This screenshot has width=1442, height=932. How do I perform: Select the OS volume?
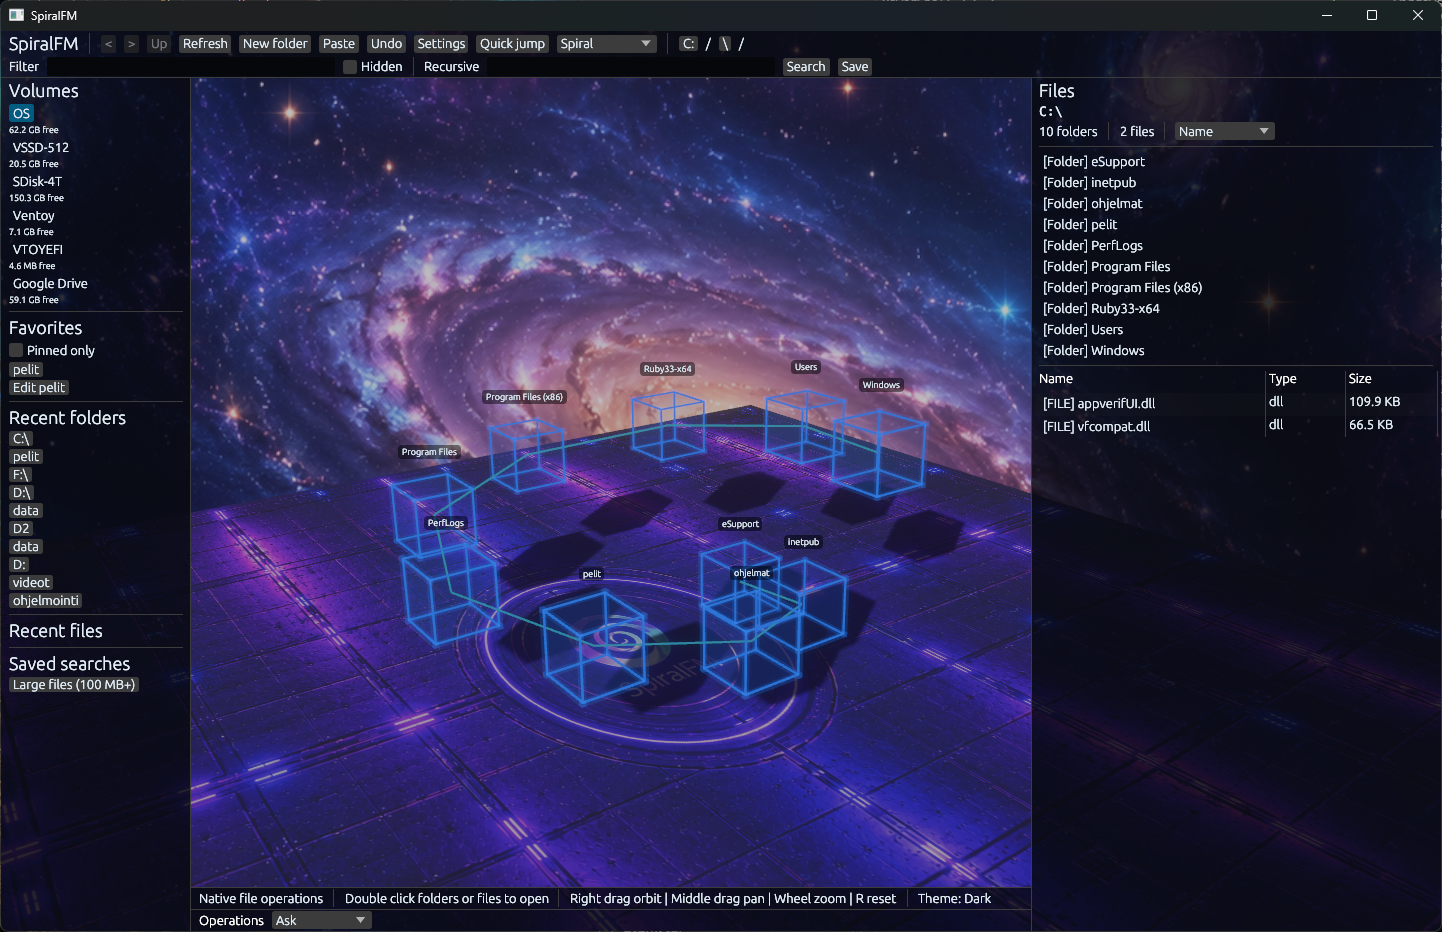(21, 114)
